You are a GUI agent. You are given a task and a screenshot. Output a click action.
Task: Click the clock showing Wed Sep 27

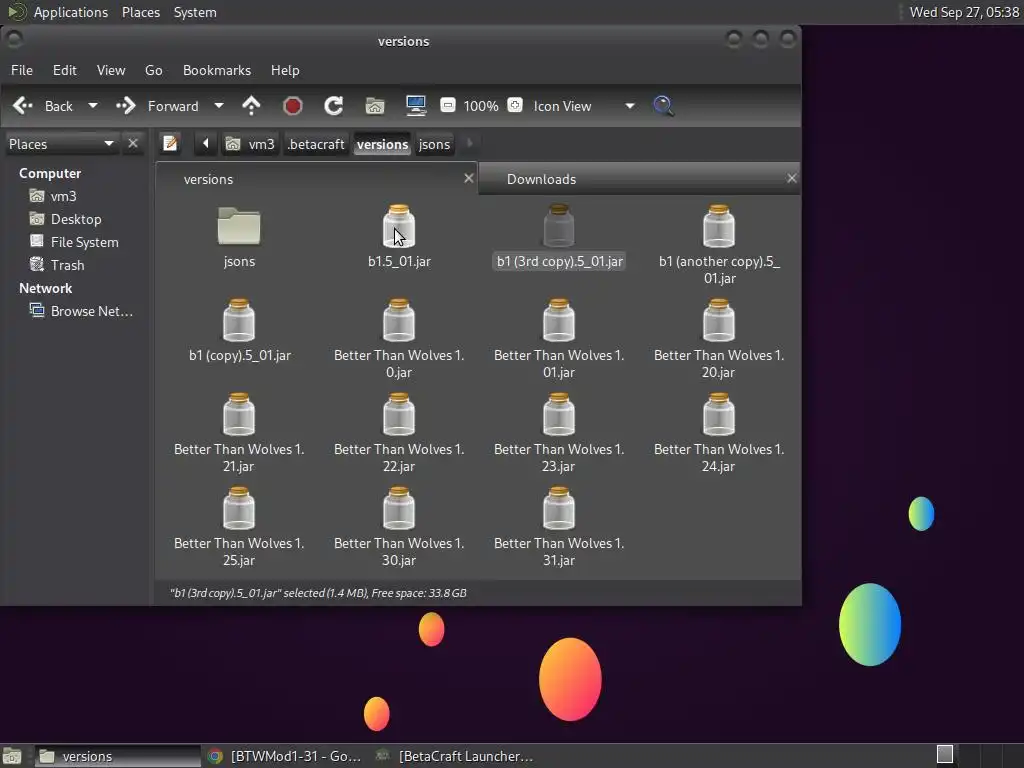964,12
